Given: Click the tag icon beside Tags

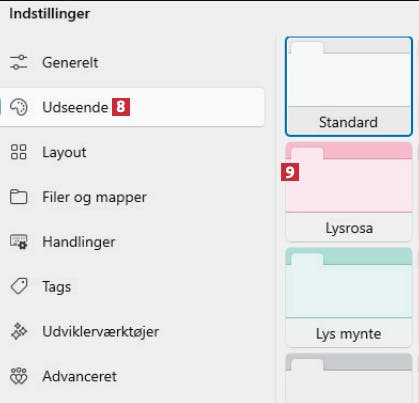Looking at the screenshot, I should tap(19, 287).
